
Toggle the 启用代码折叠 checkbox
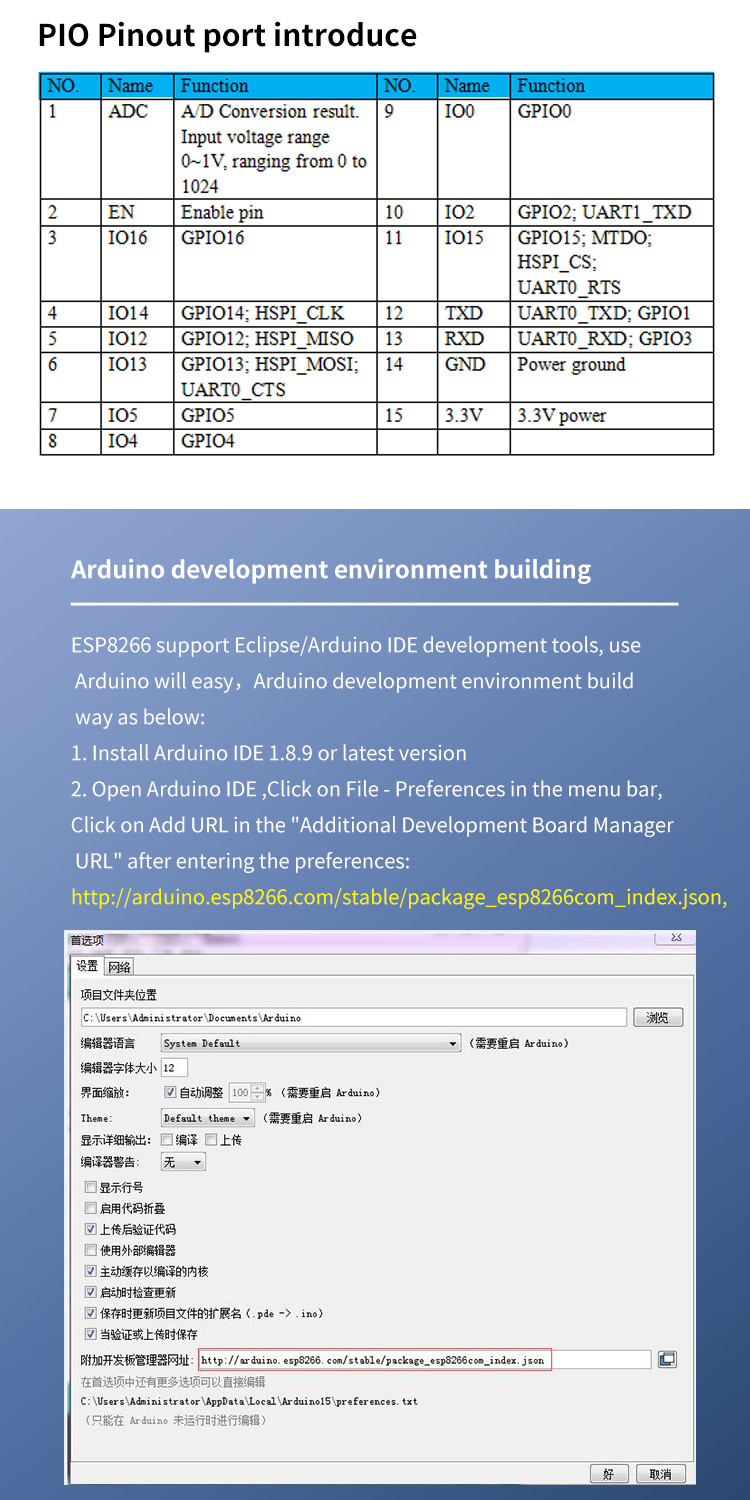(91, 1208)
